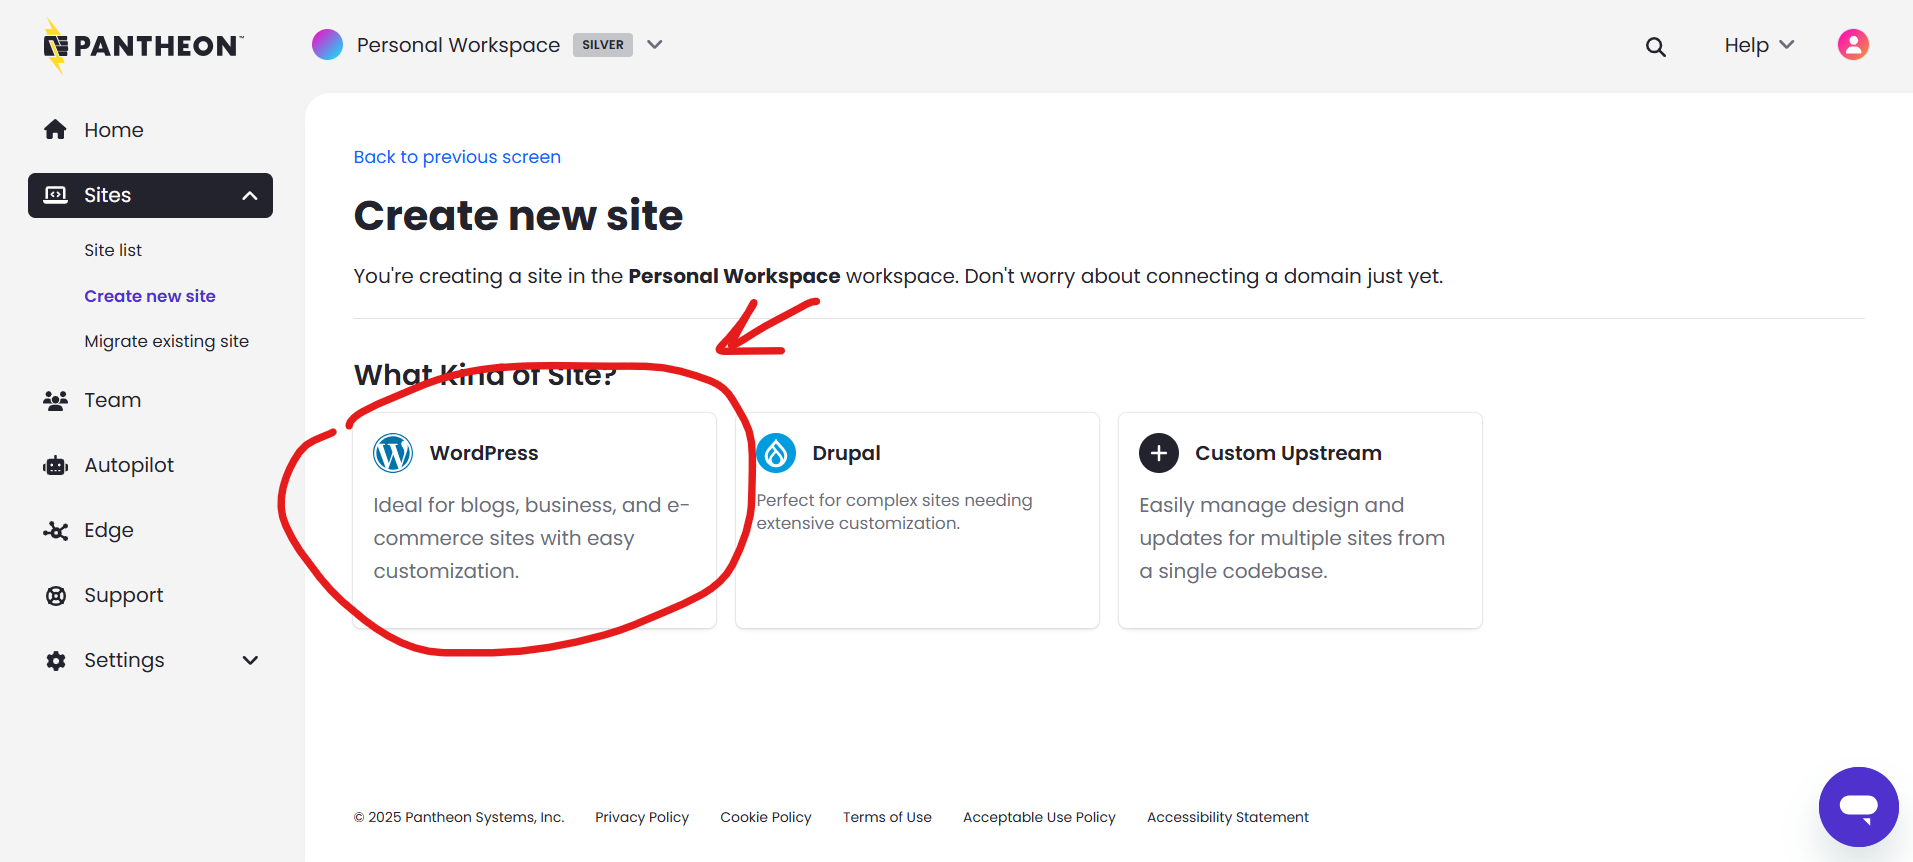1913x862 pixels.
Task: Open the Cookie Policy link
Action: click(x=766, y=817)
